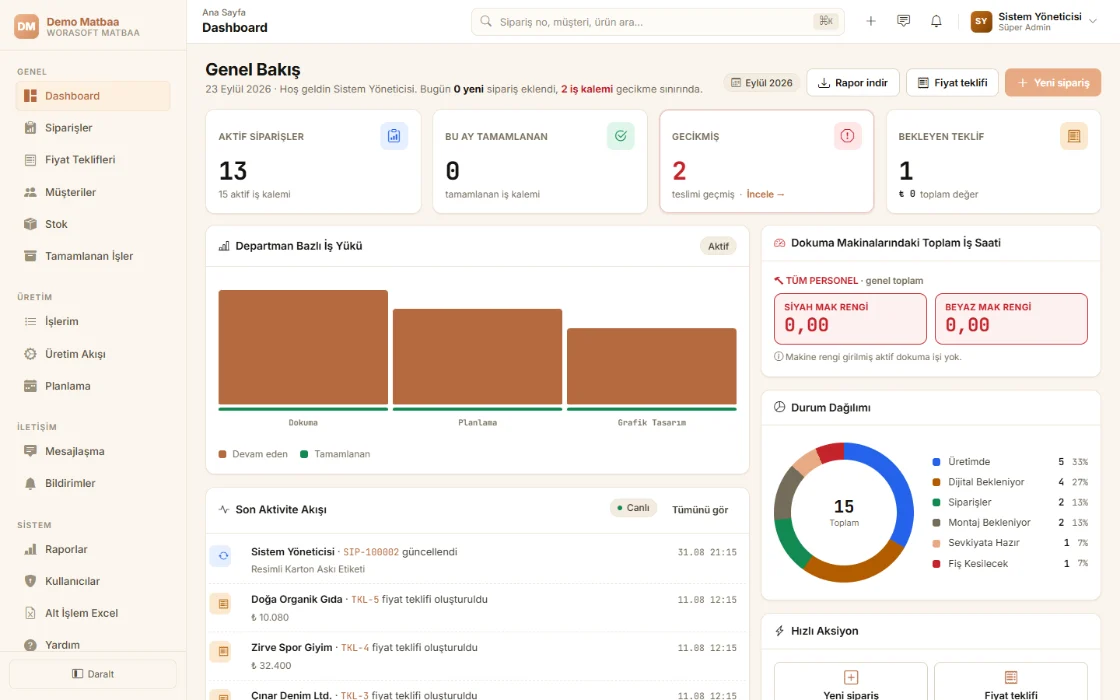Click Yeni sipariş quick action tile

point(851,682)
